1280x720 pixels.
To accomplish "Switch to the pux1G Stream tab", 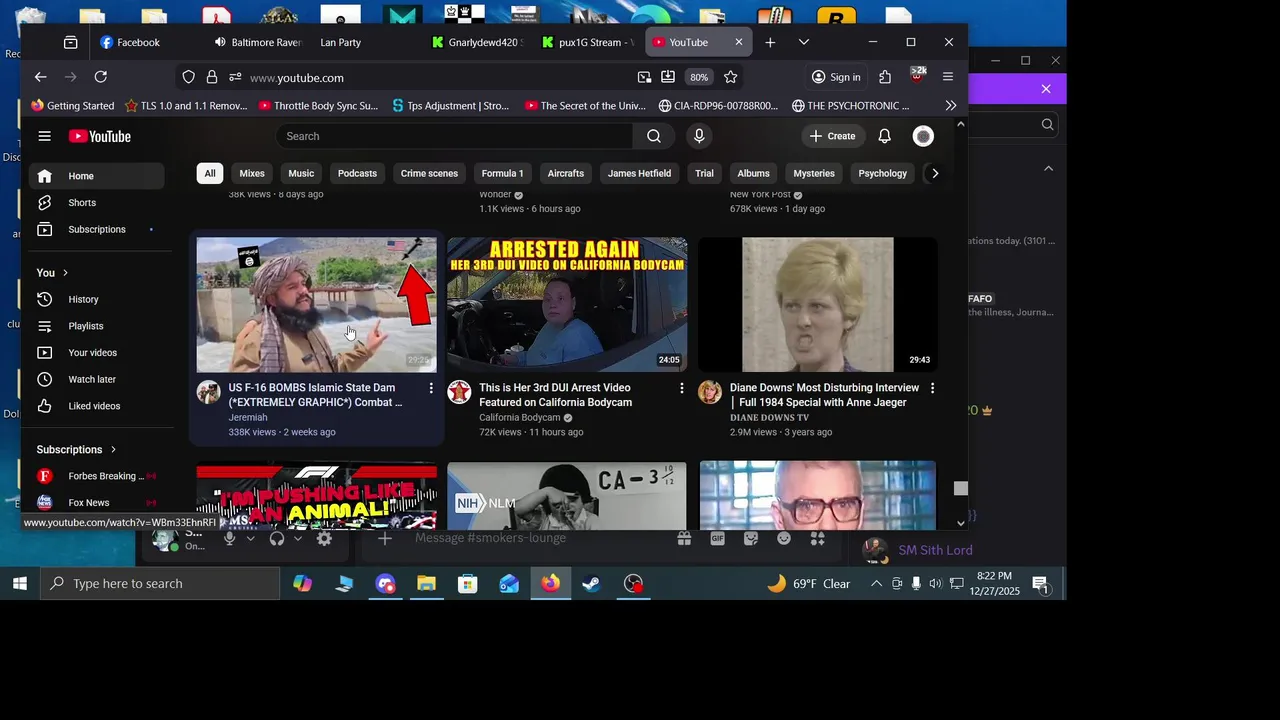I will tap(588, 42).
